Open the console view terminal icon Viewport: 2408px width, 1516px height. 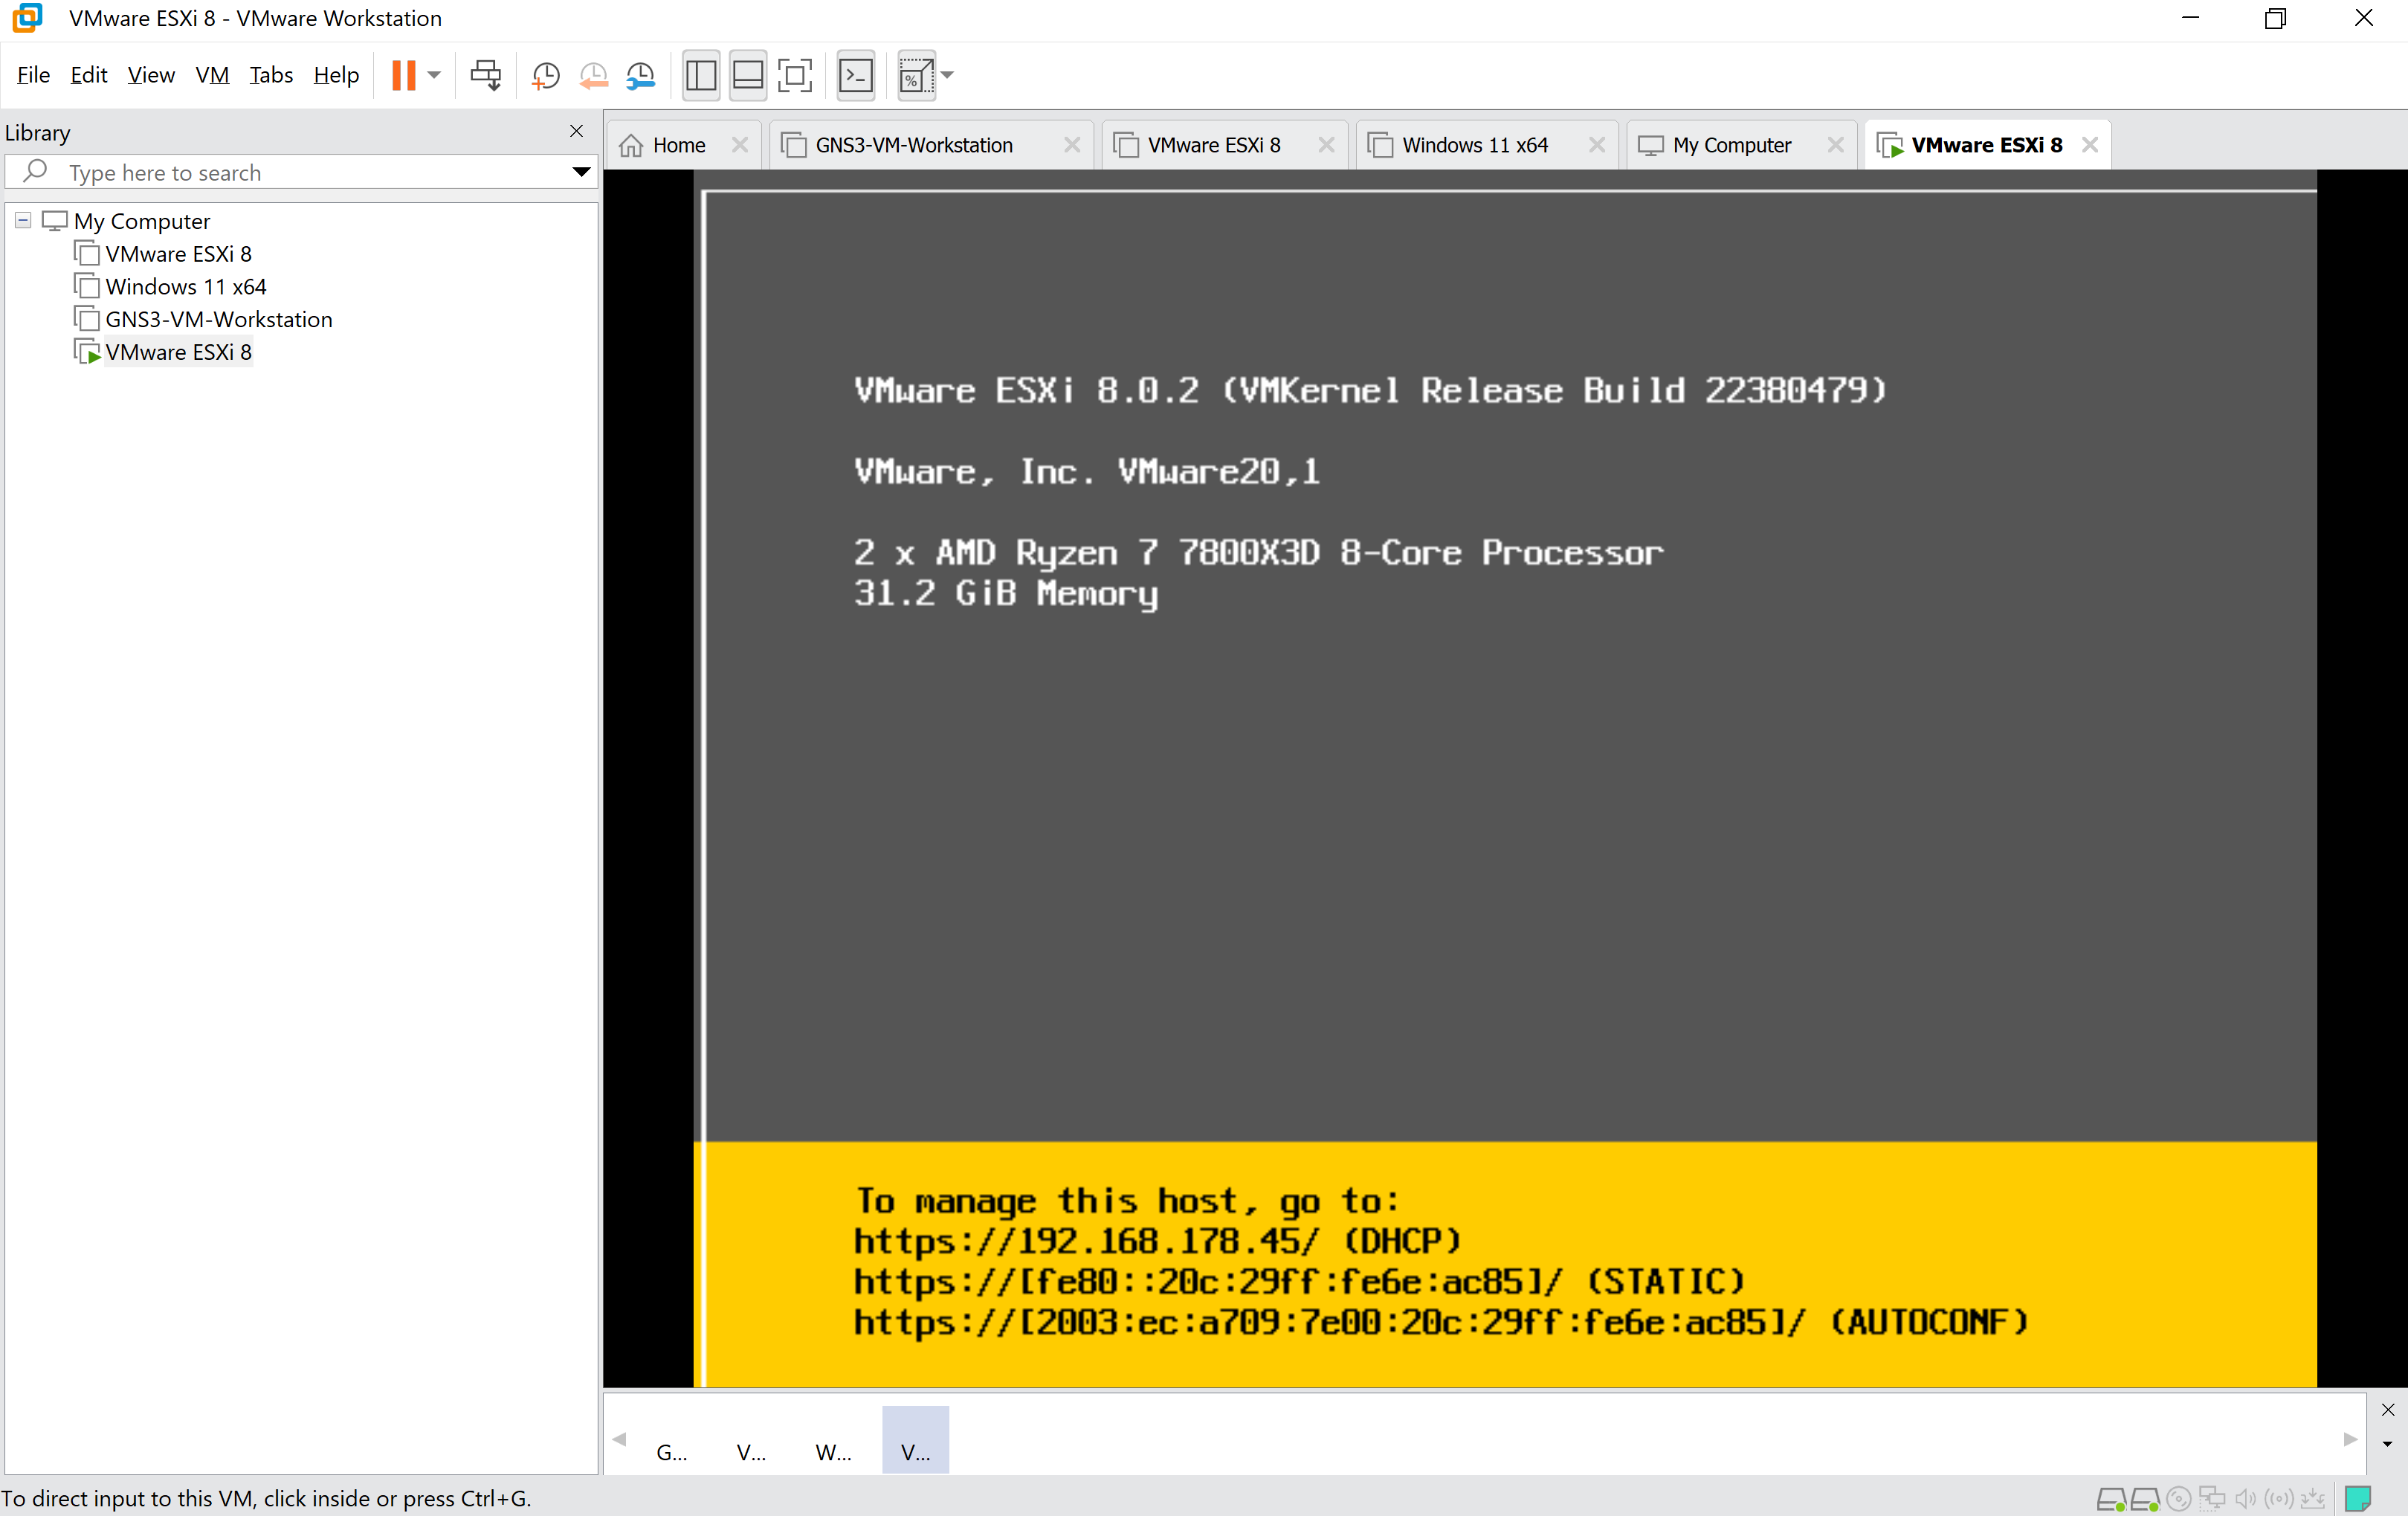pos(856,75)
